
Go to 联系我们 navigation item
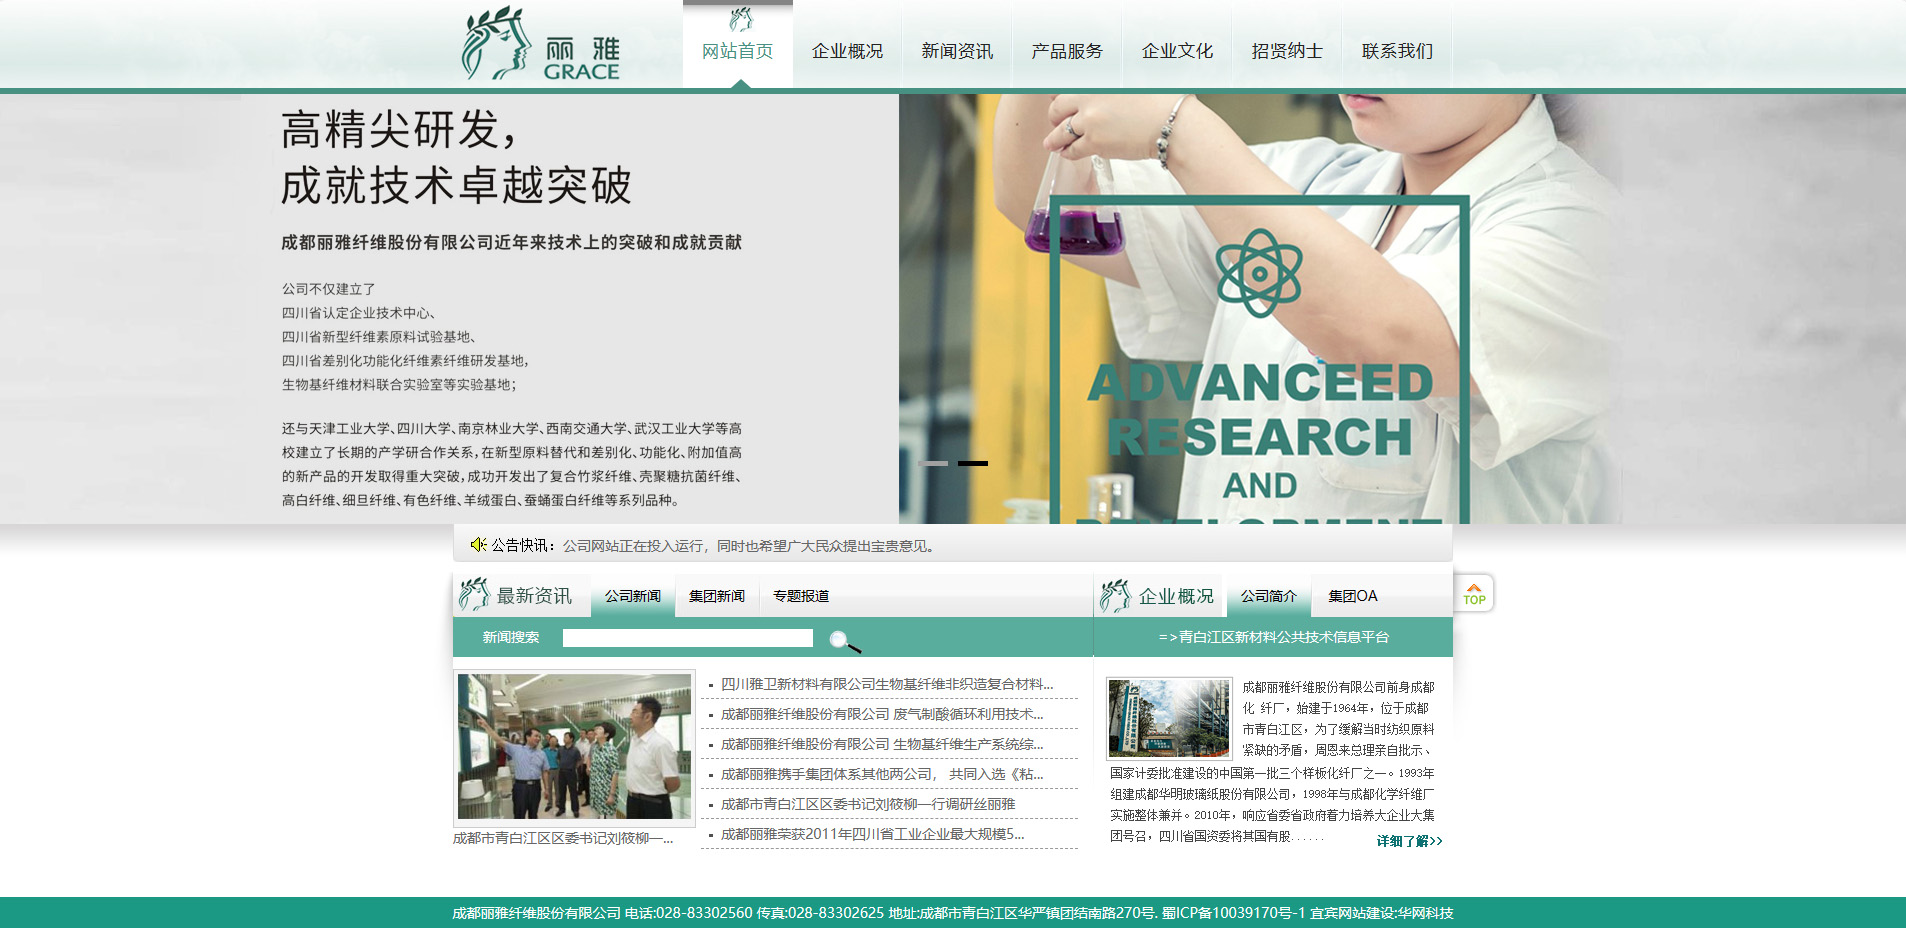pos(1397,51)
